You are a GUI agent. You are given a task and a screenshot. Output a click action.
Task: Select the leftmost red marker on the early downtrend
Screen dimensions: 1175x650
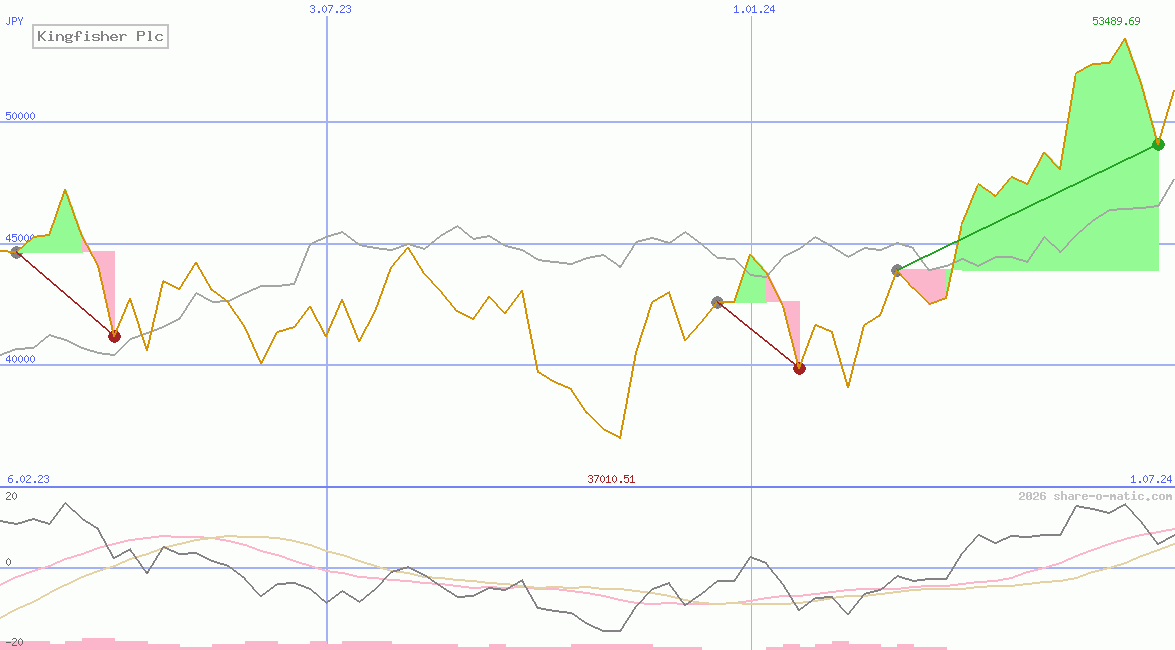(x=114, y=335)
